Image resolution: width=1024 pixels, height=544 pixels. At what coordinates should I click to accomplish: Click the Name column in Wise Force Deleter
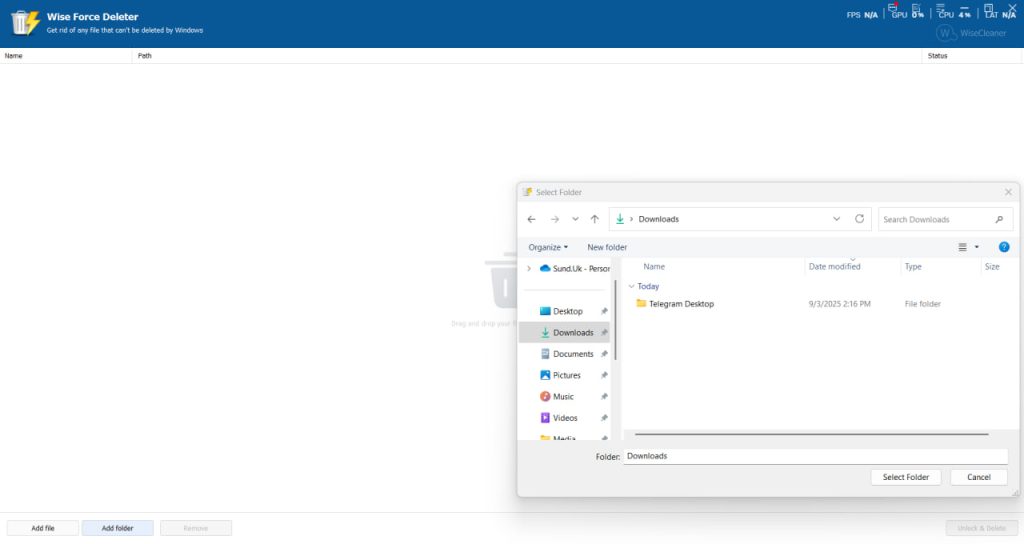coord(13,56)
